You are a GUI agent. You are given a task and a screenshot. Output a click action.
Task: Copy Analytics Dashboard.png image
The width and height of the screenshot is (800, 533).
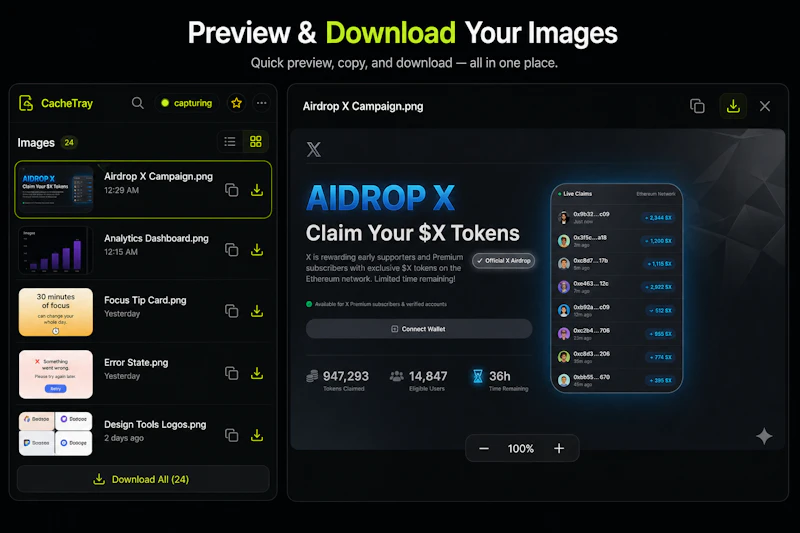point(232,249)
